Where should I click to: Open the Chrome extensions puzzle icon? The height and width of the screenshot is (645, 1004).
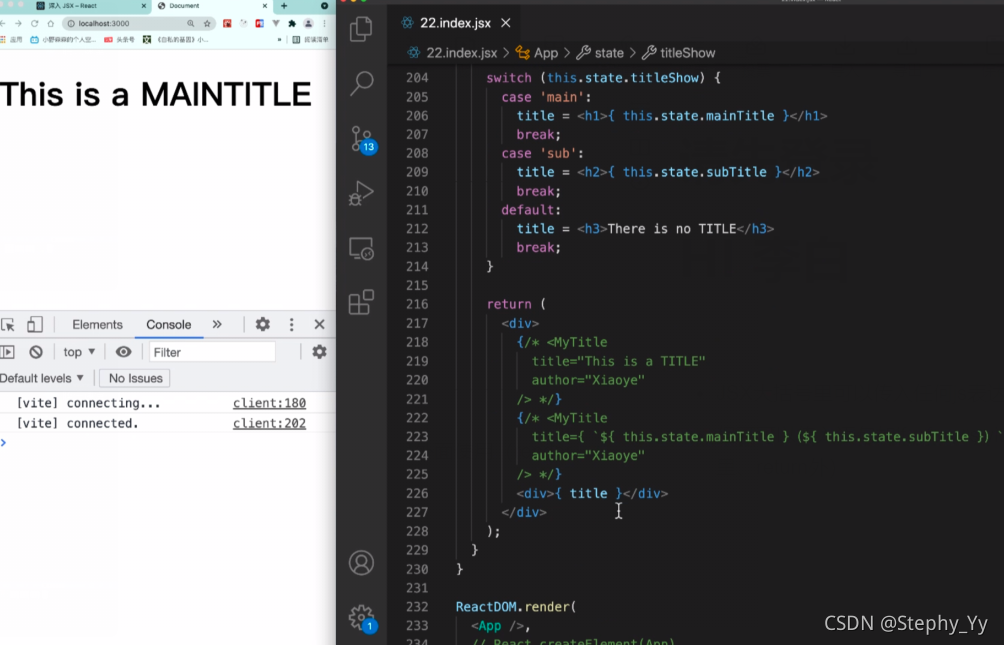292,24
